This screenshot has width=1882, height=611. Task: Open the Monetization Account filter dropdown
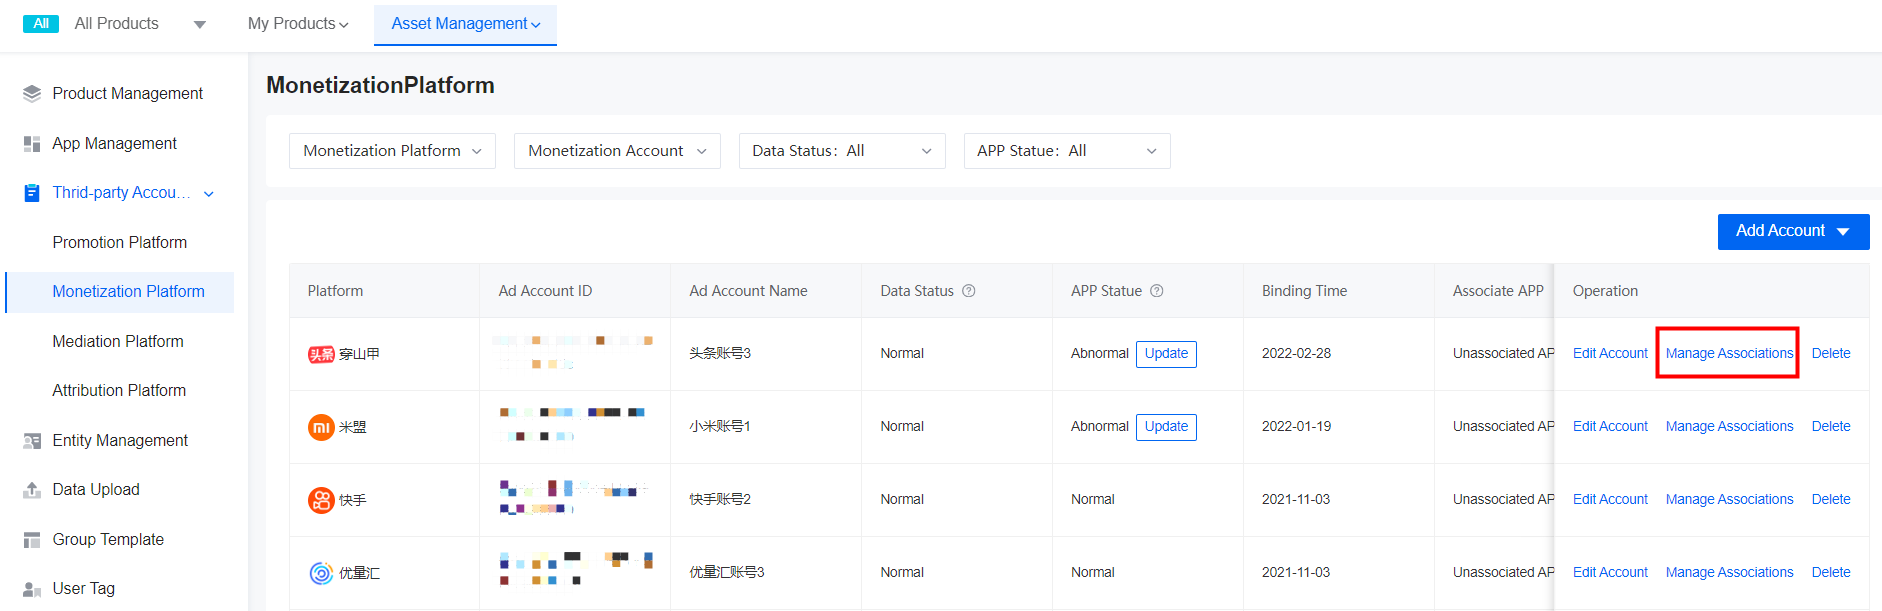click(617, 151)
